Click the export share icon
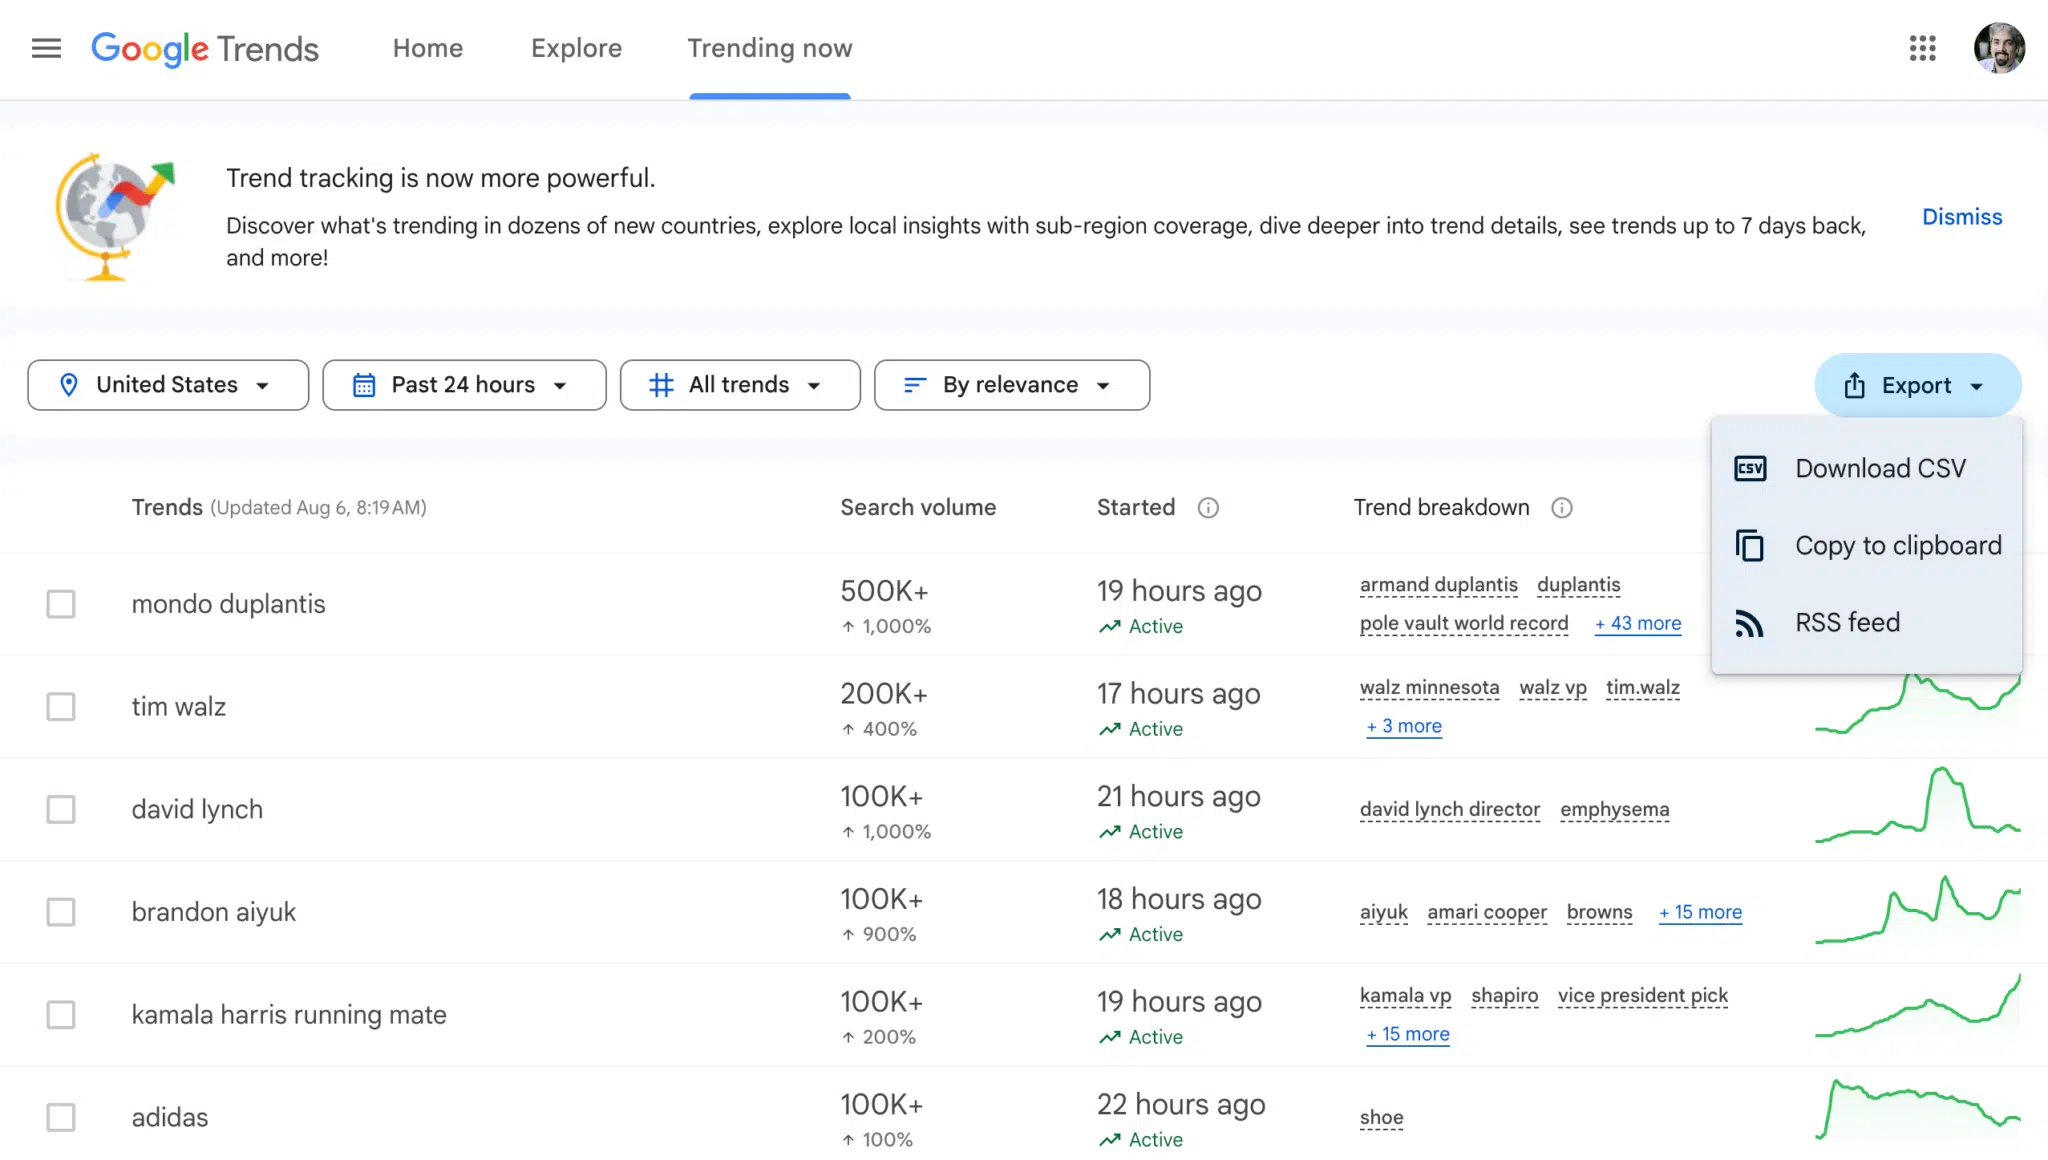The width and height of the screenshot is (2048, 1160). click(x=1854, y=385)
